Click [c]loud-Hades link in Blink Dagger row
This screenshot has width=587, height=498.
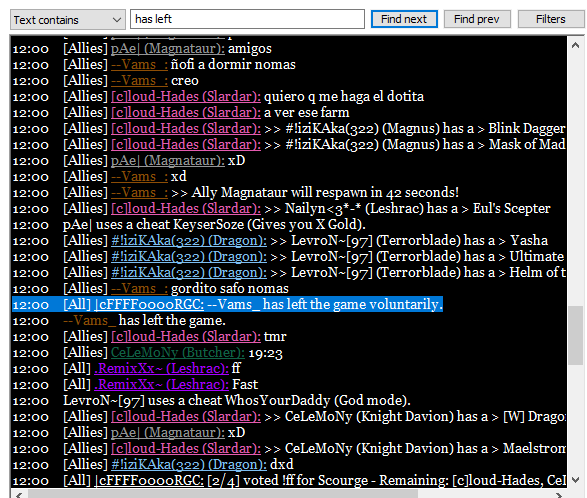(x=186, y=129)
